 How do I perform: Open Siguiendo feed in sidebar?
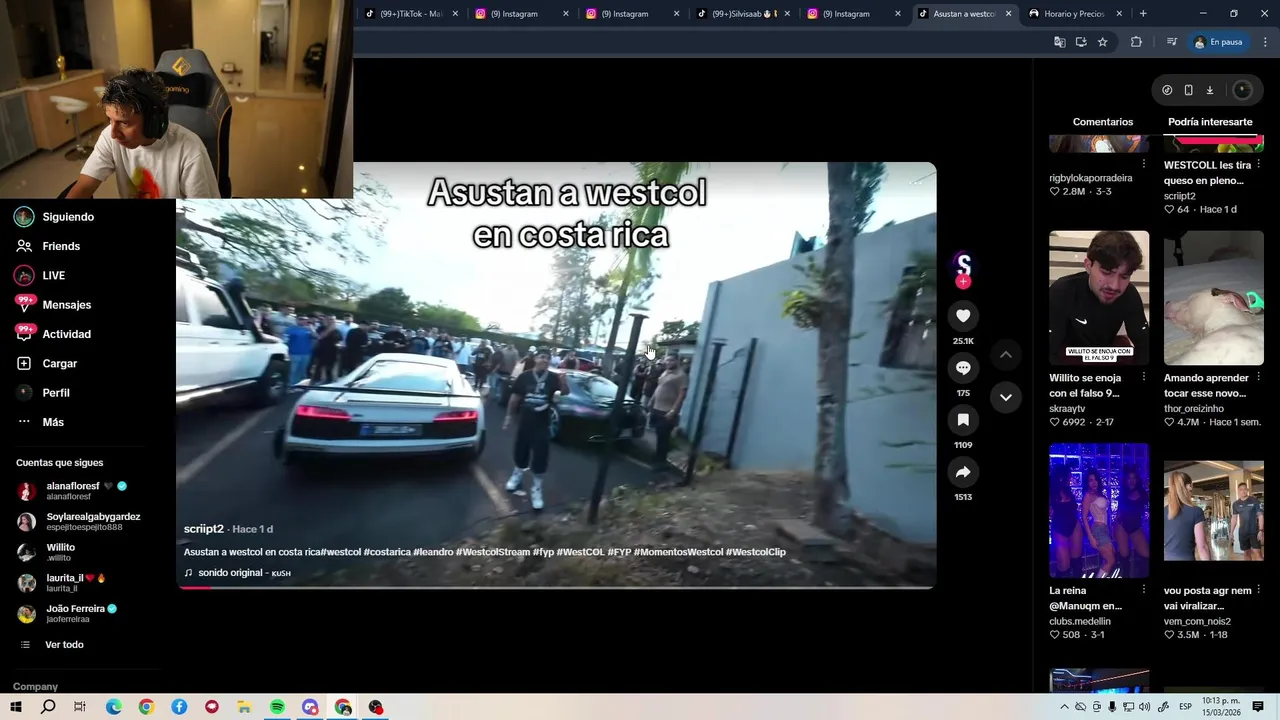click(68, 217)
